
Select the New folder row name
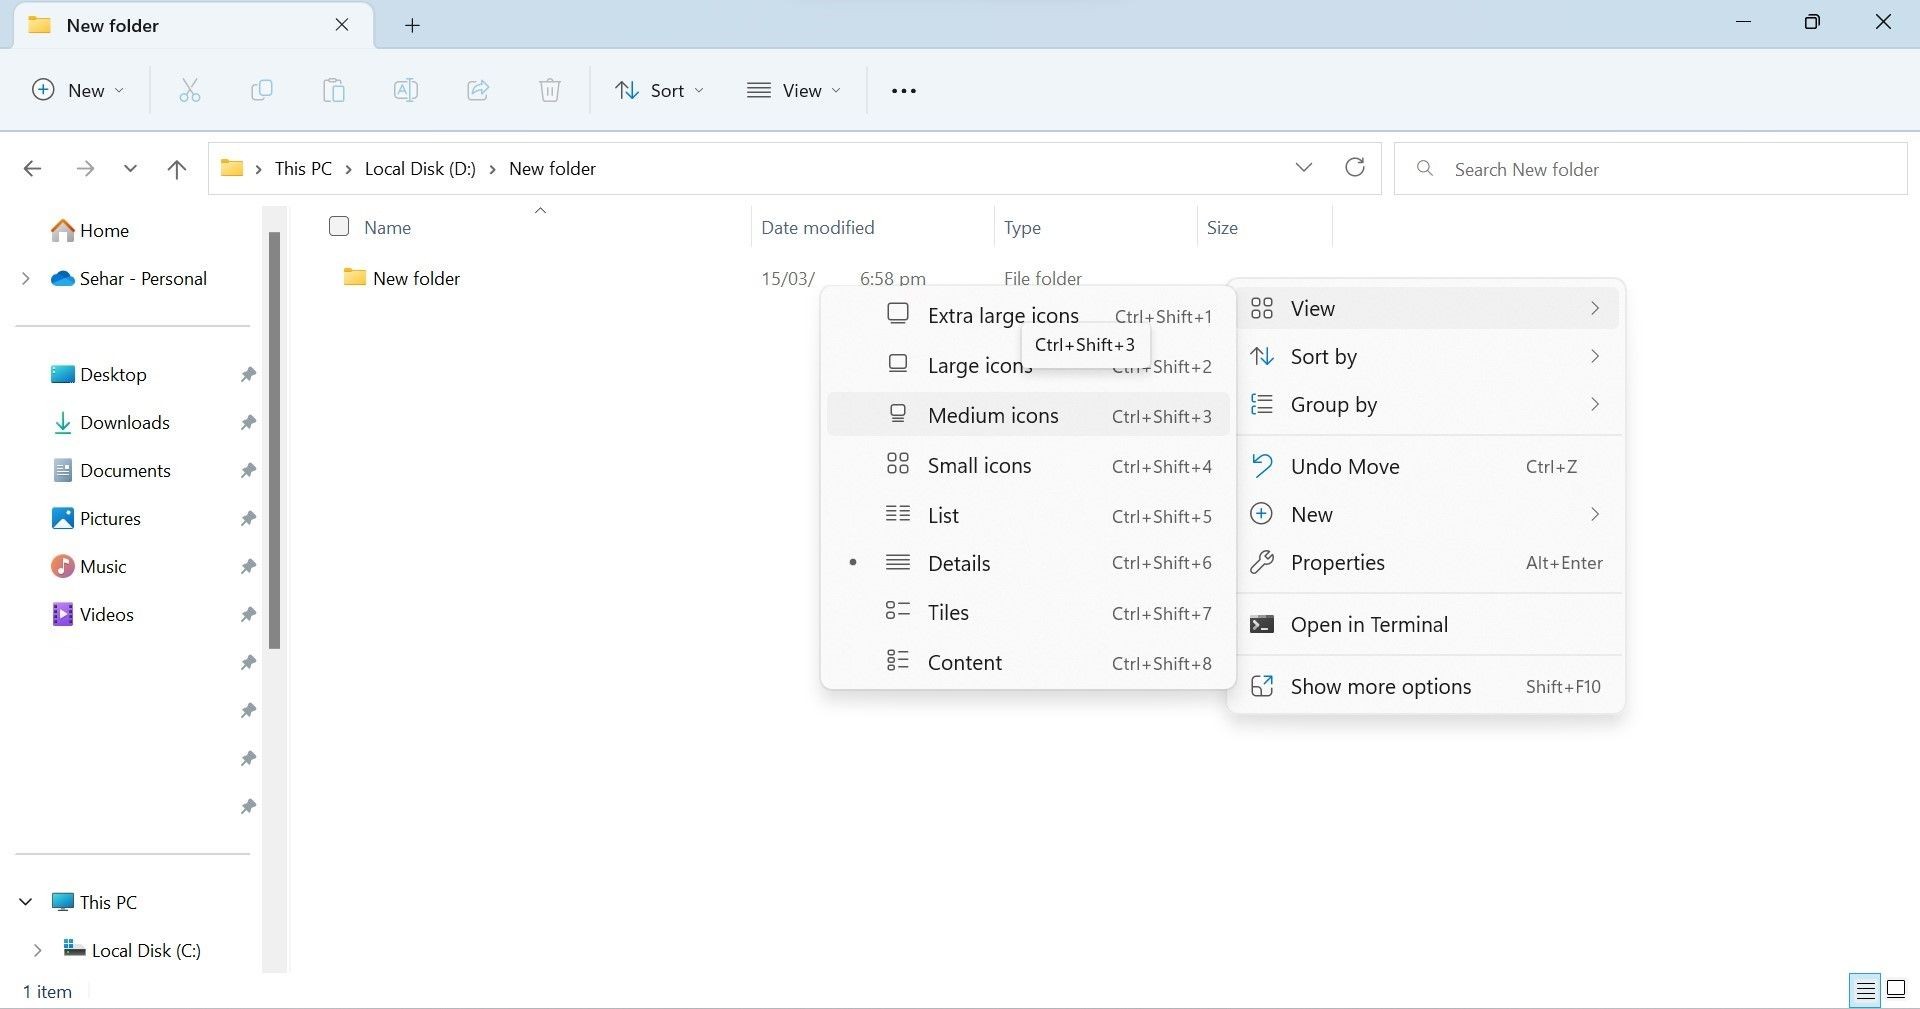tap(416, 278)
